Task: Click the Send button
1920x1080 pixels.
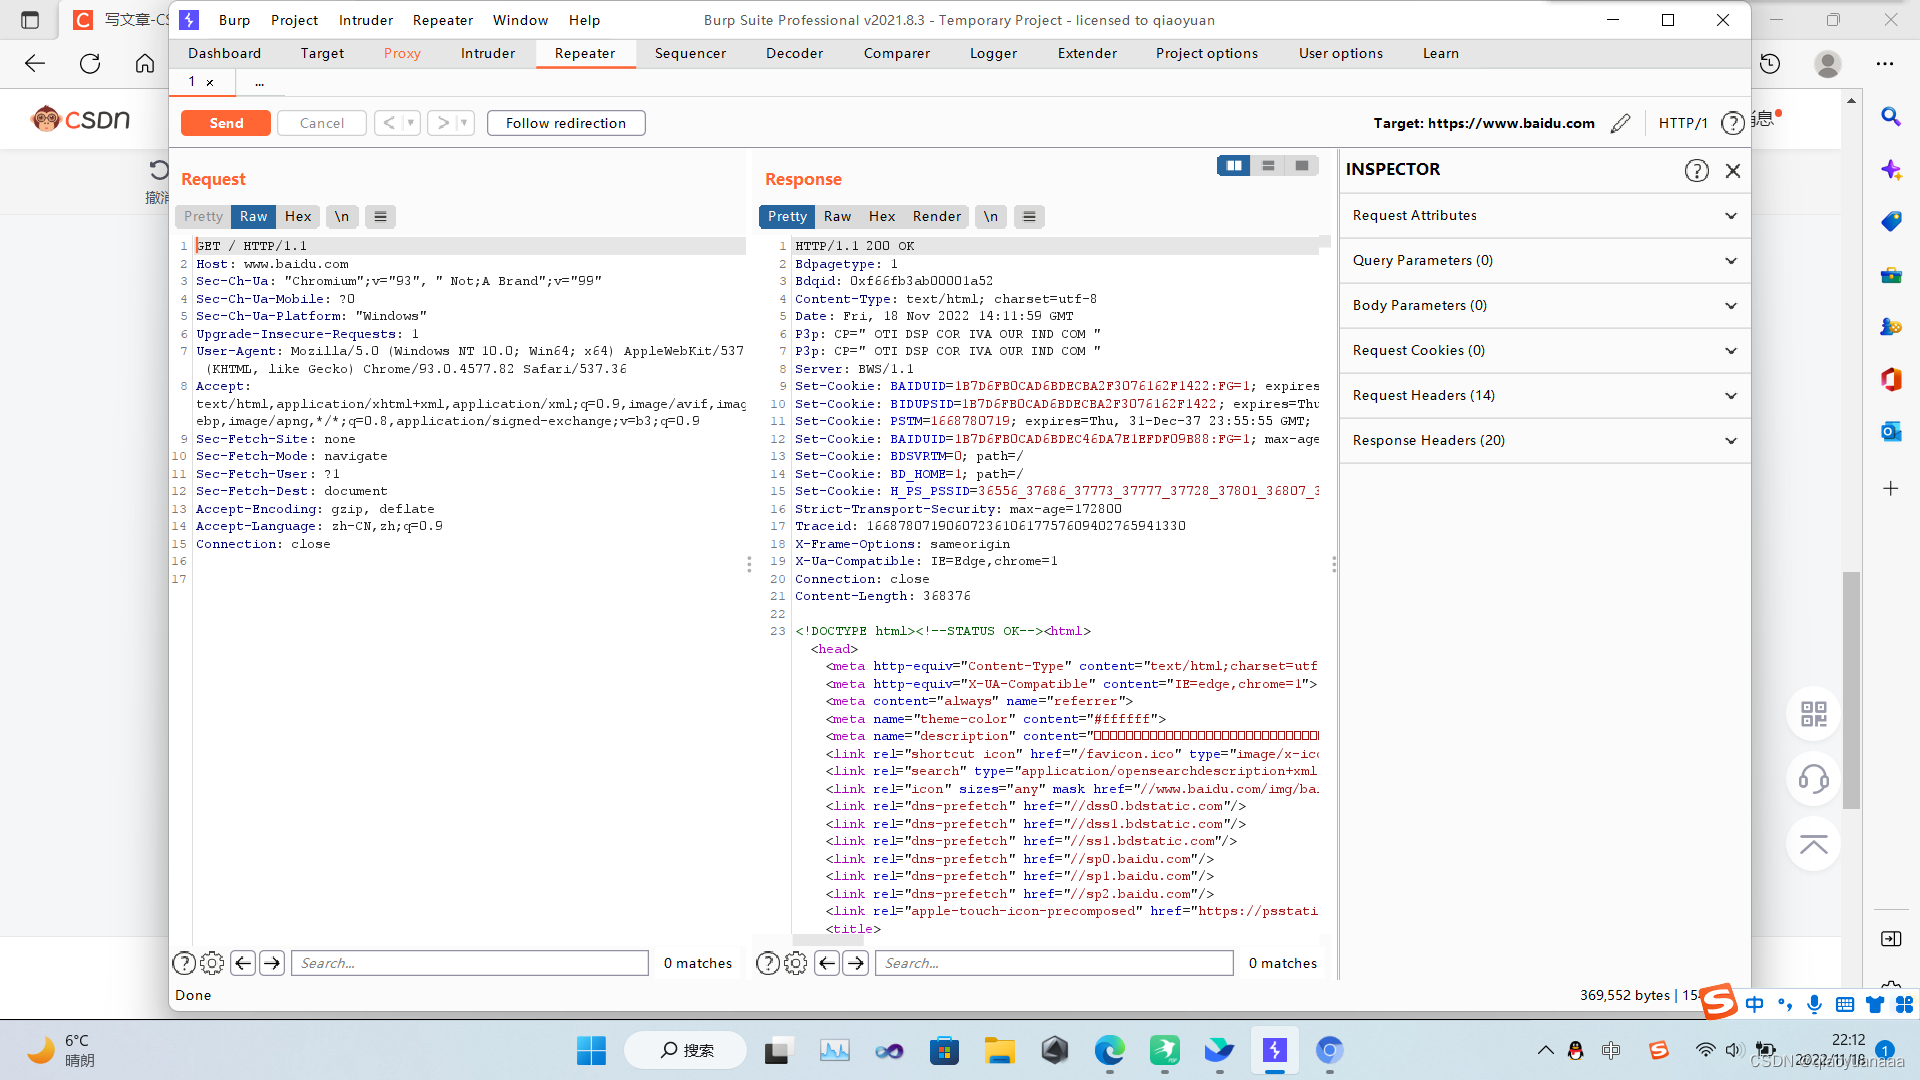Action: [226, 123]
